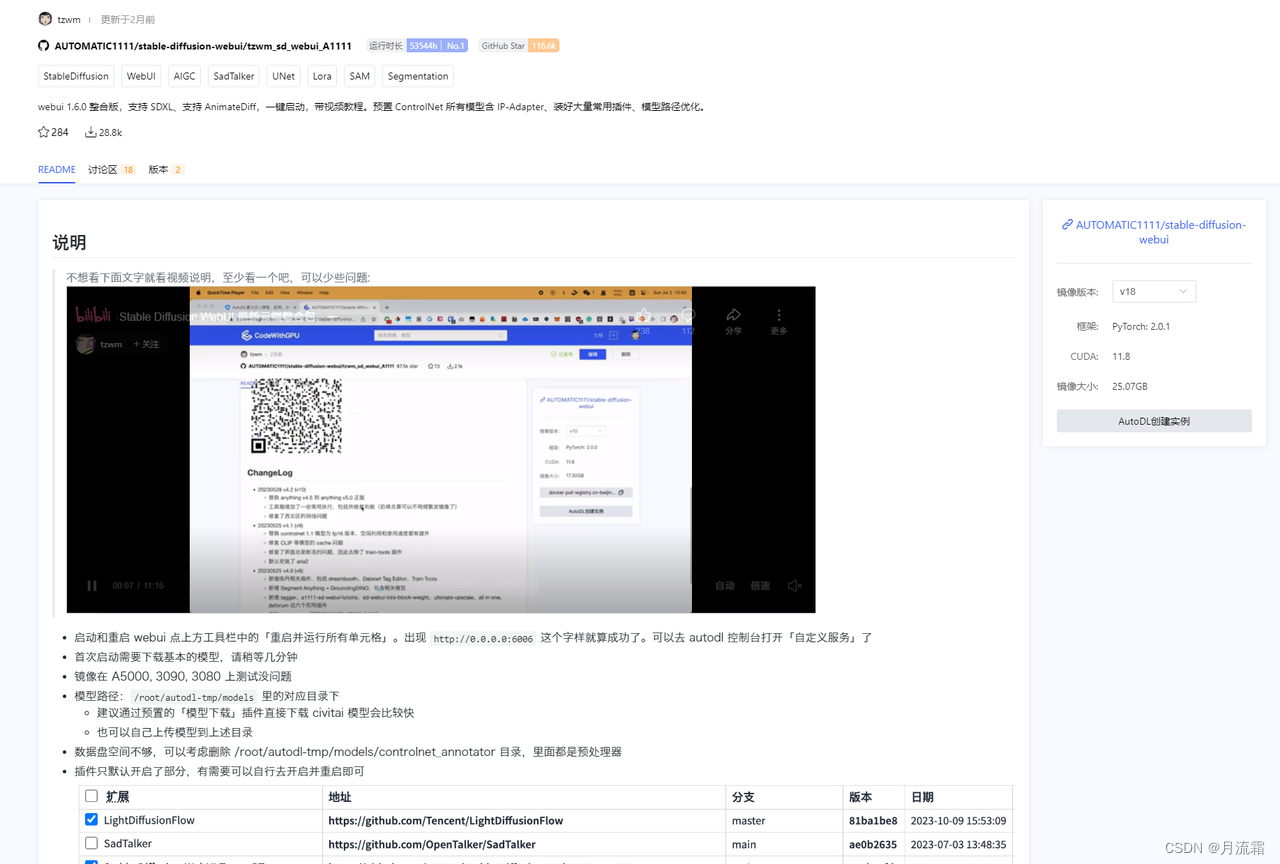The width and height of the screenshot is (1280, 864).
Task: Click the main branch cell of SadTalker
Action: (744, 845)
